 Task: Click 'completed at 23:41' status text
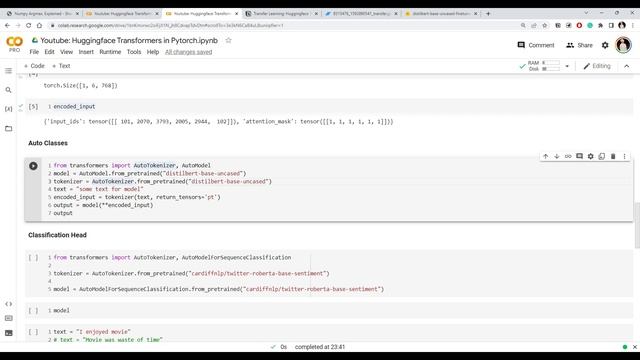(x=320, y=347)
